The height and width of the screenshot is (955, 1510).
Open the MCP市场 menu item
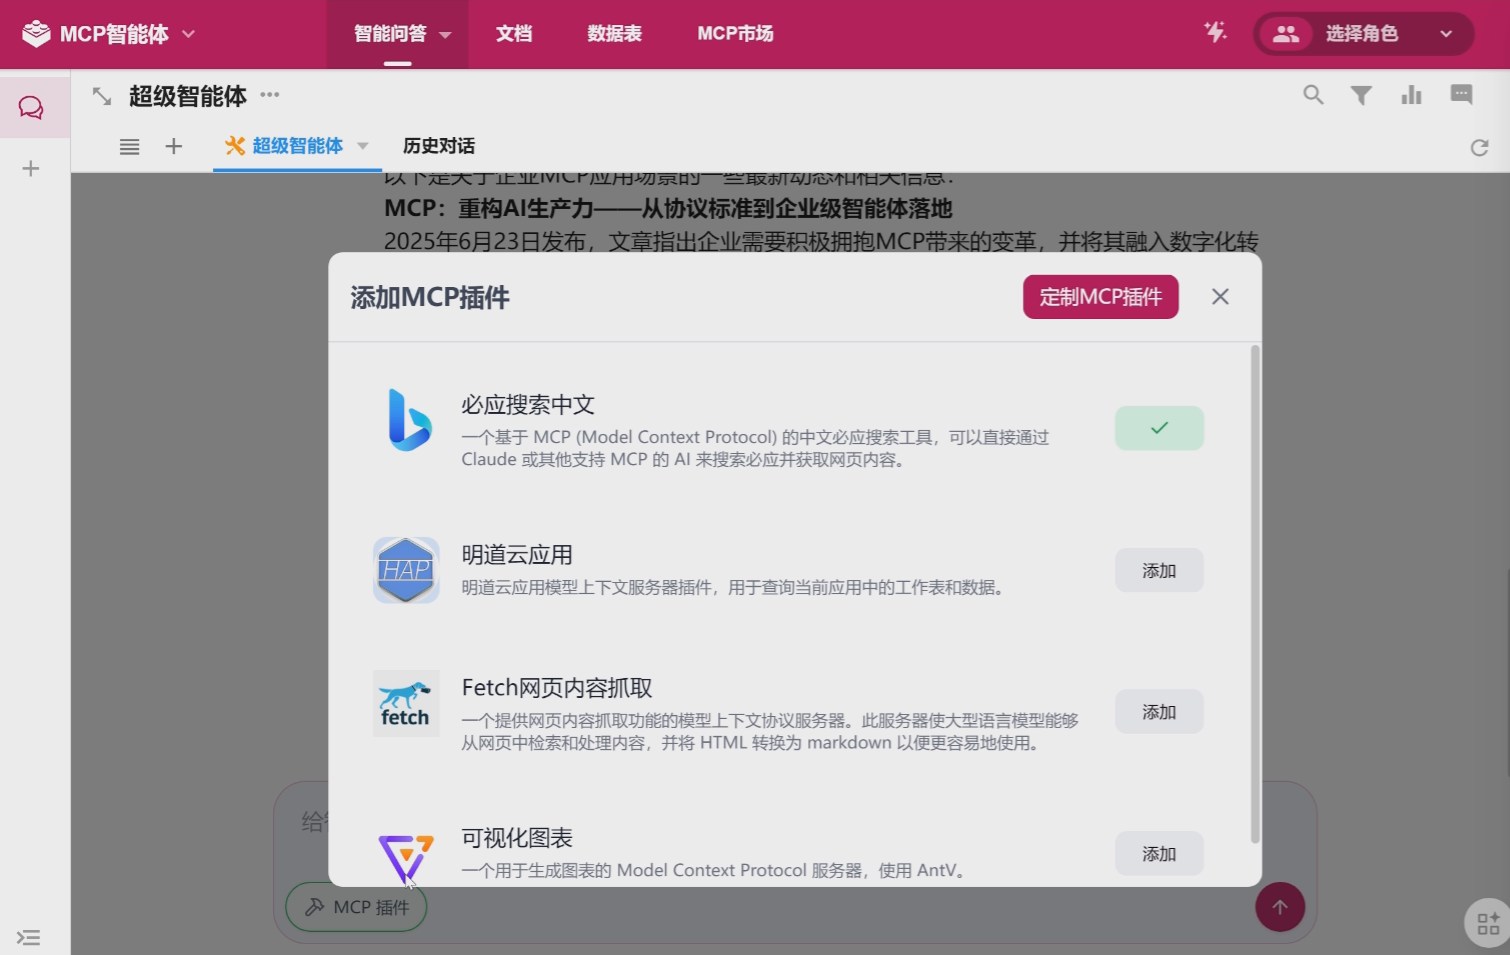point(735,34)
